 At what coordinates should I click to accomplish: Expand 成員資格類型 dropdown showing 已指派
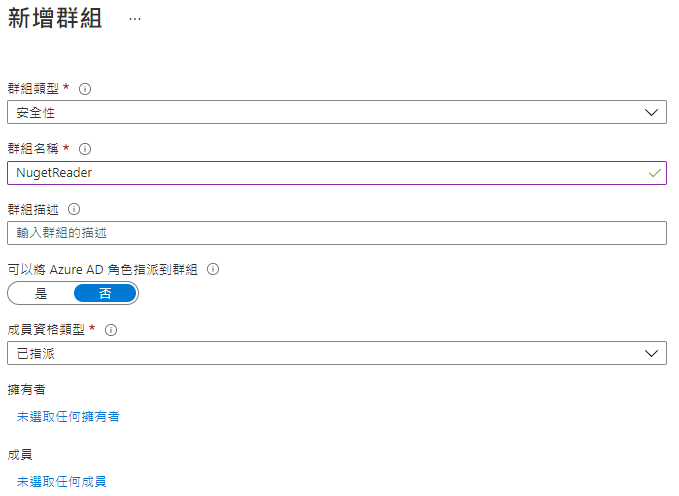[x=337, y=353]
